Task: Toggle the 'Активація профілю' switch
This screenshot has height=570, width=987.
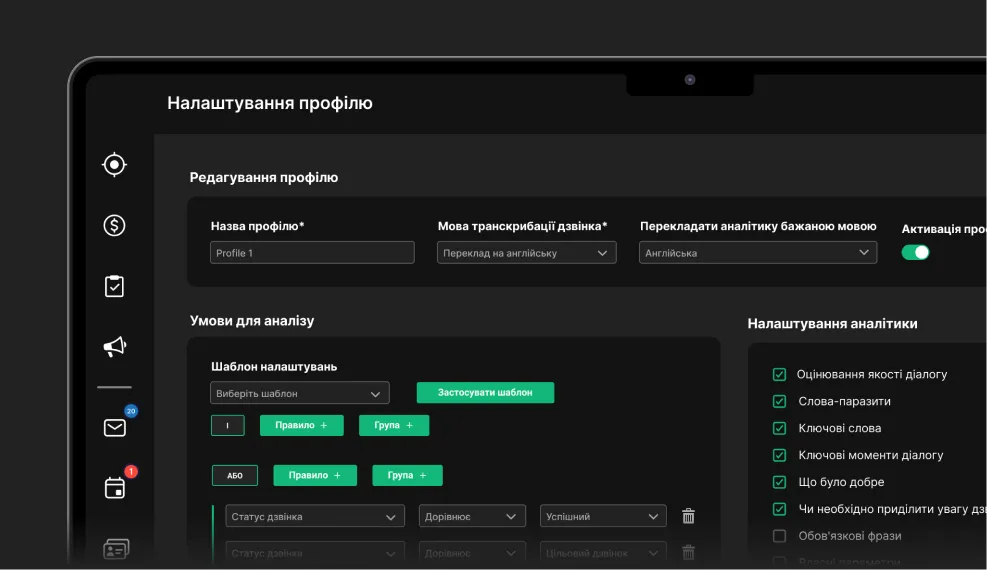Action: pos(915,253)
